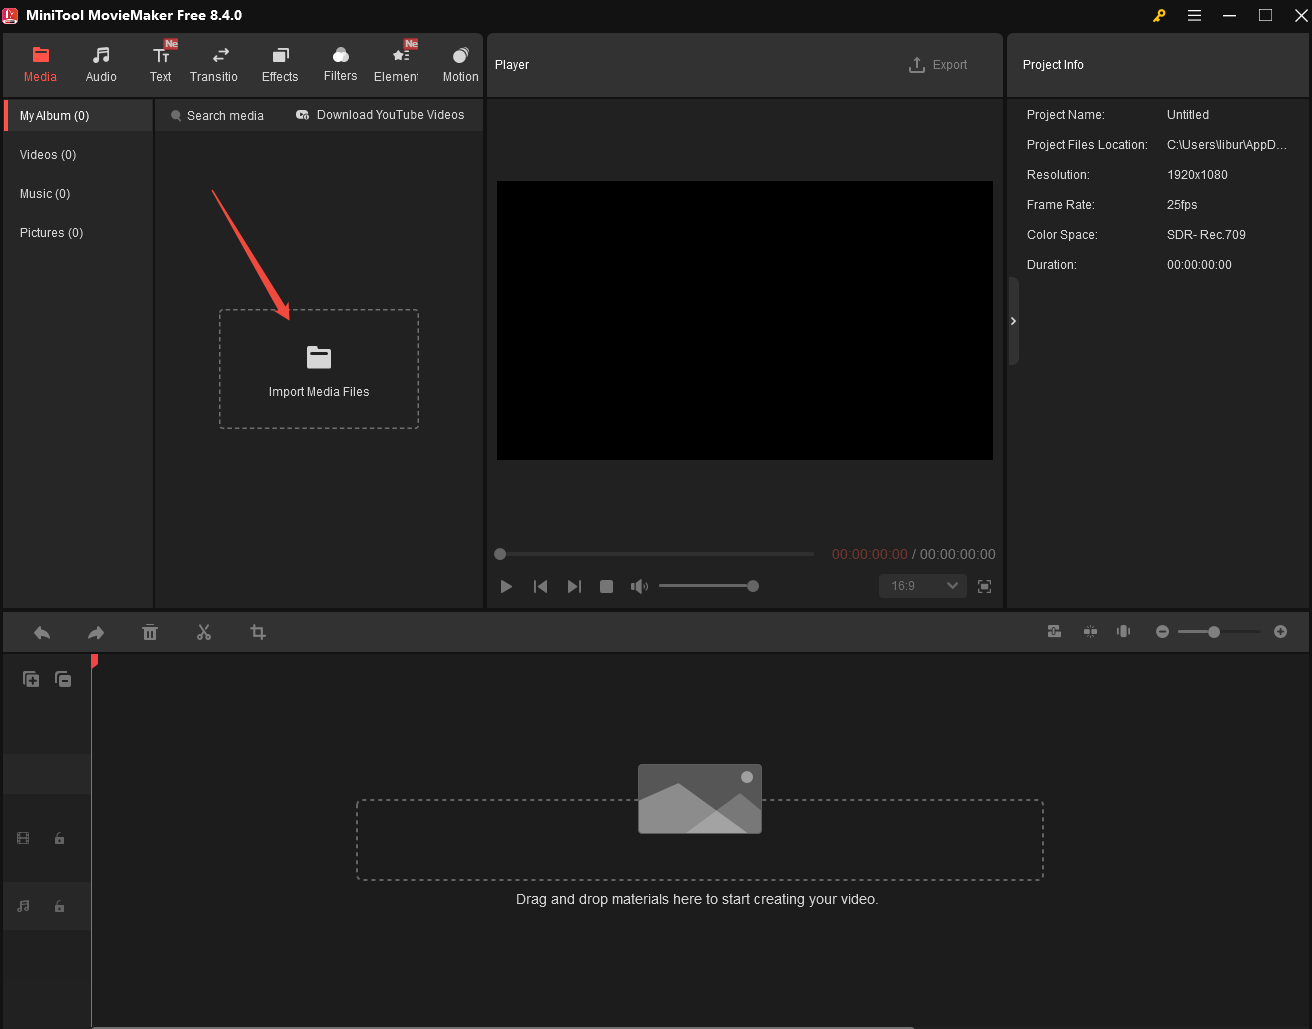Click the Undo arrow on the timeline toolbar
The width and height of the screenshot is (1312, 1029).
41,632
